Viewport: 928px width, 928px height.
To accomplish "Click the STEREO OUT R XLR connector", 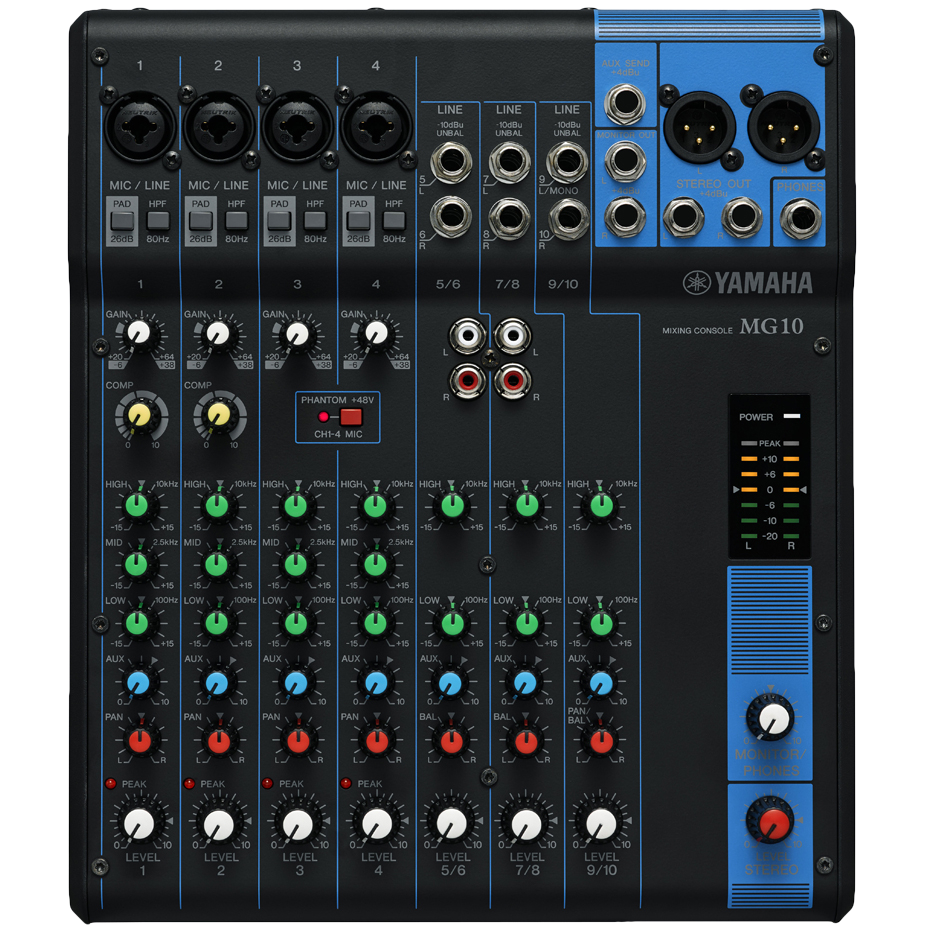I will (784, 127).
